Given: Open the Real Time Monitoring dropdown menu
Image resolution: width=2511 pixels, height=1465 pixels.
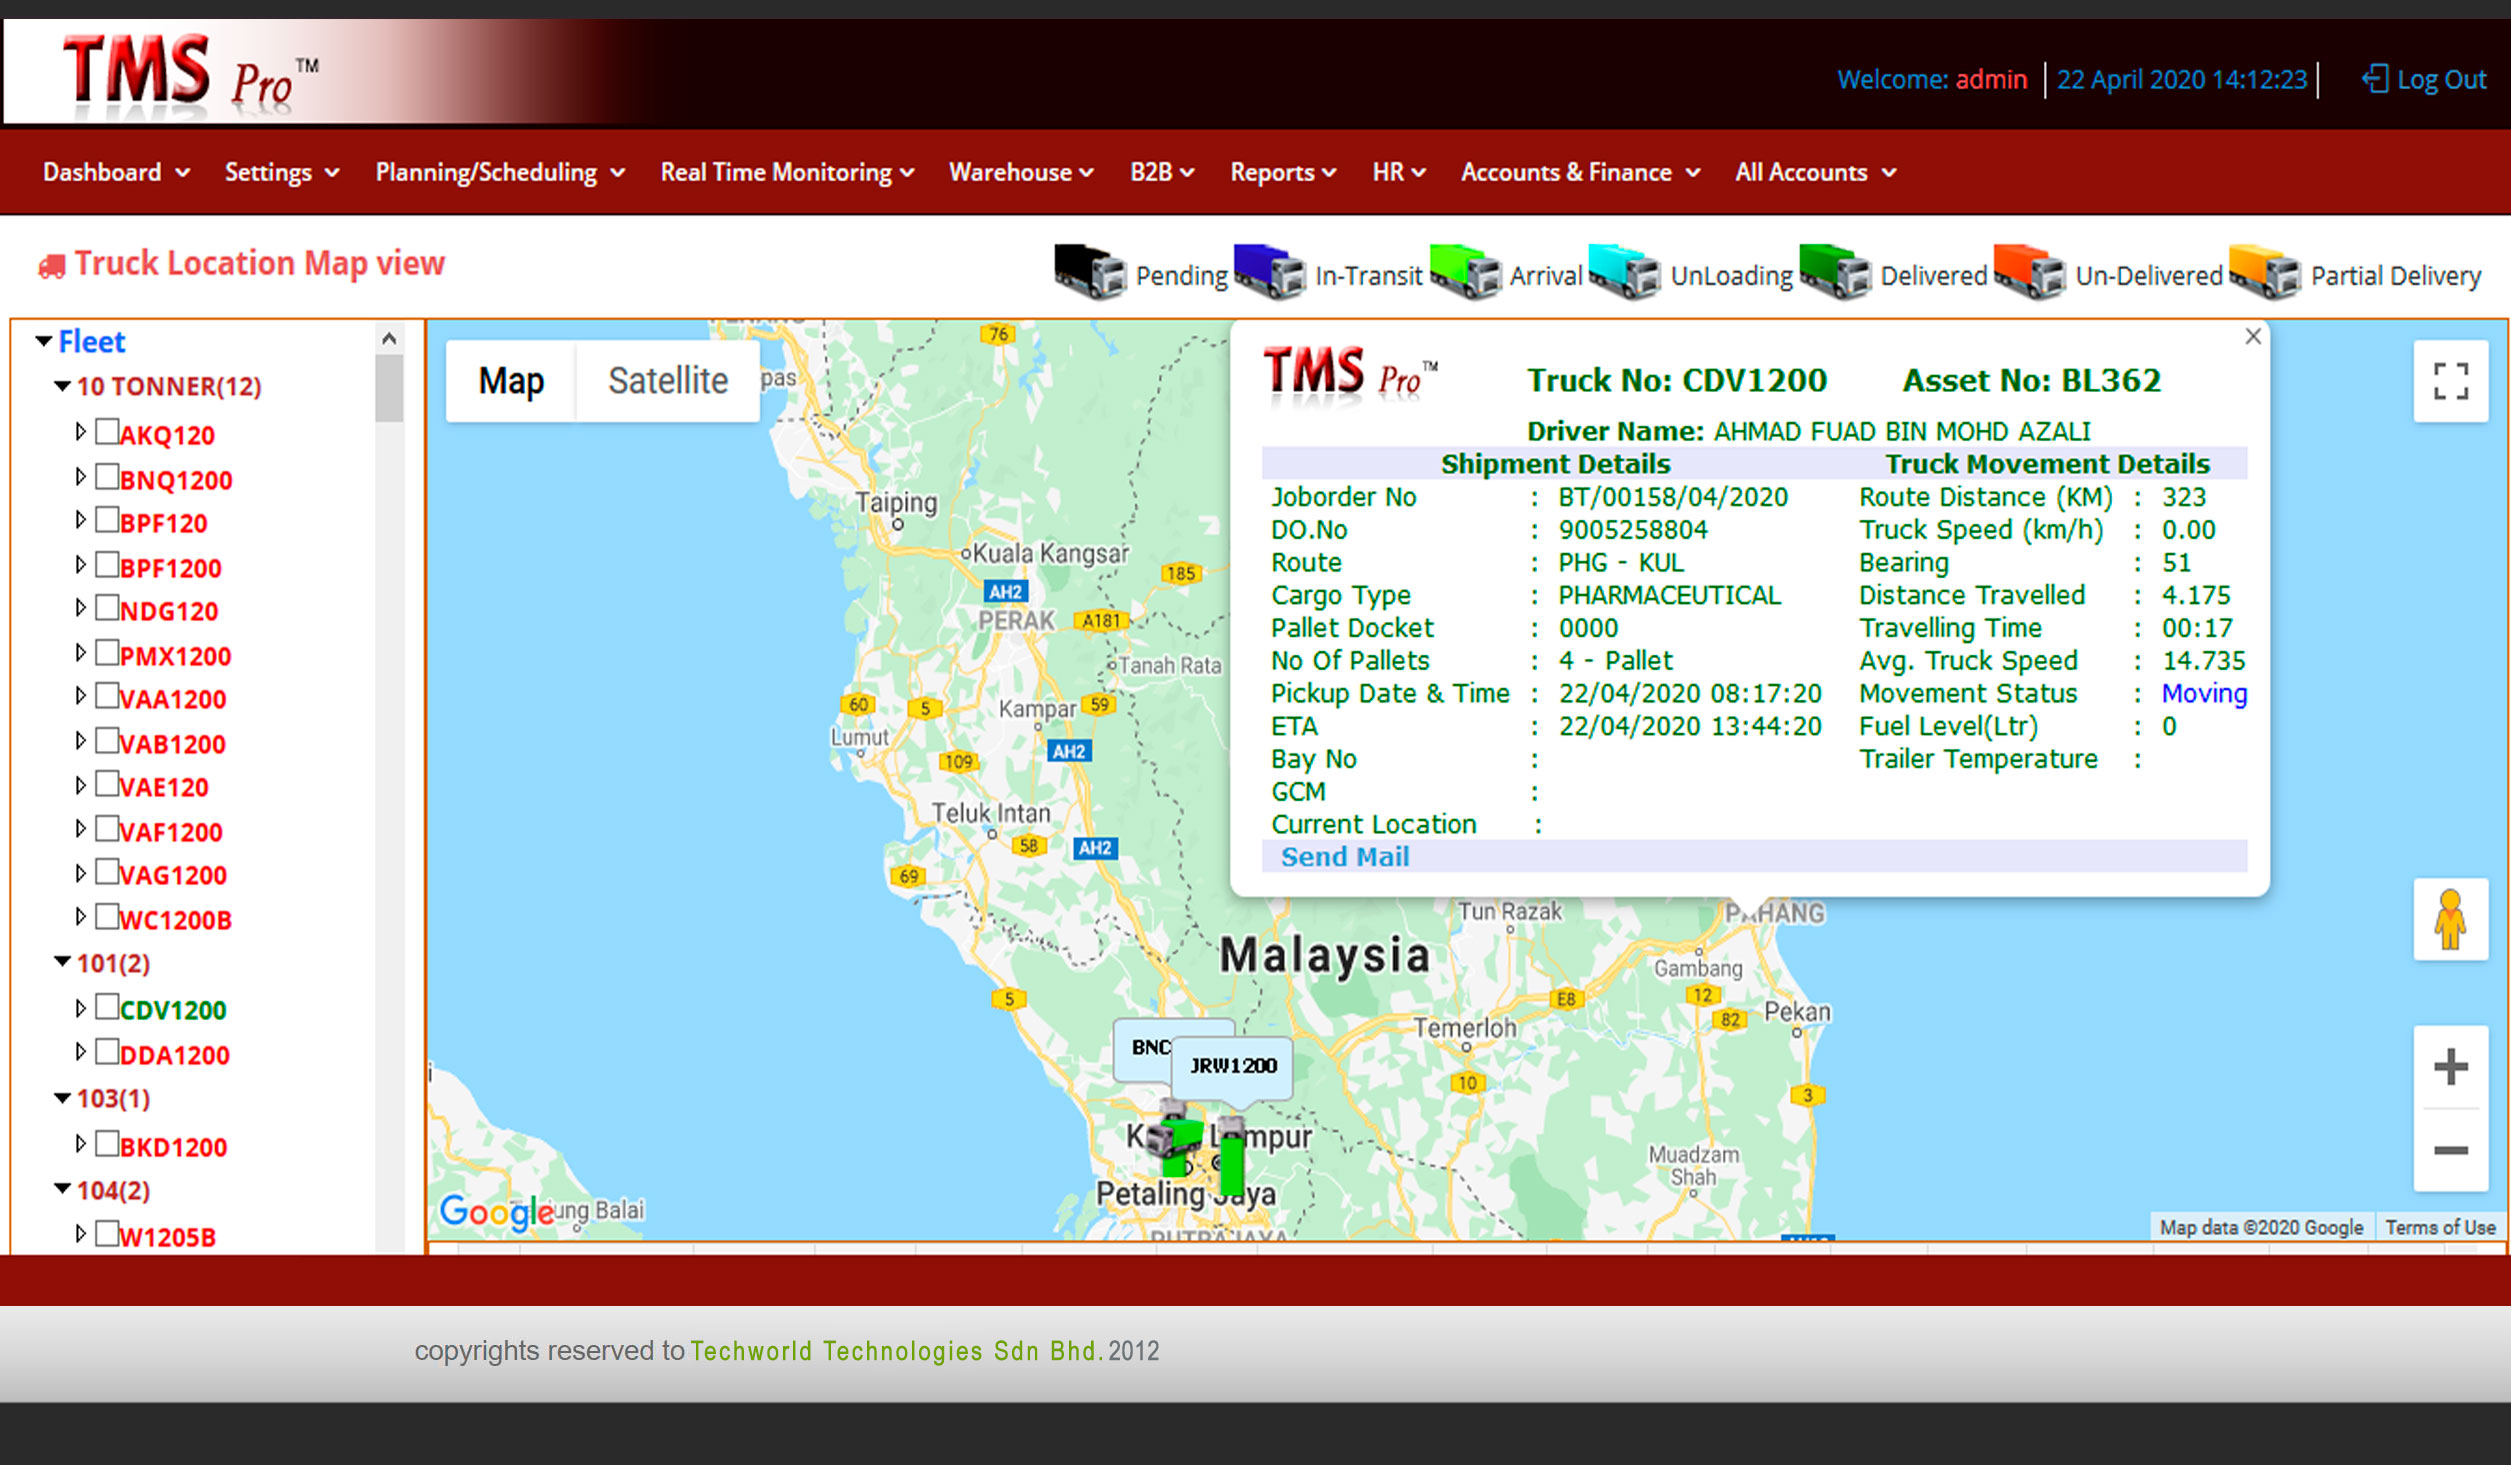Looking at the screenshot, I should (x=786, y=172).
